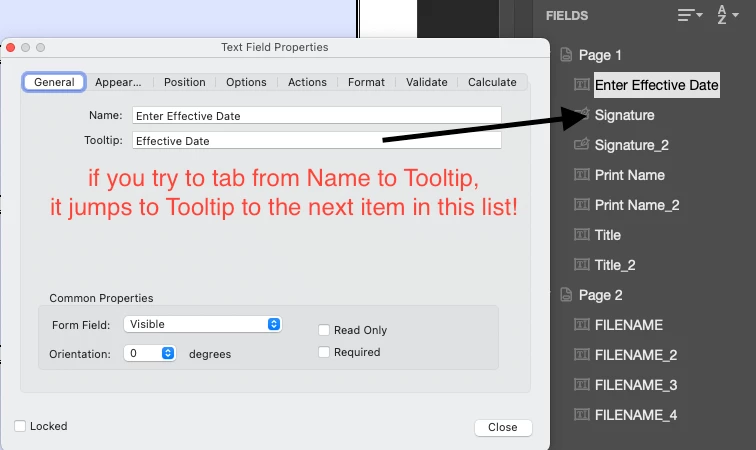Select the Signature field in list
Viewport: 756px width, 450px height.
(x=624, y=115)
